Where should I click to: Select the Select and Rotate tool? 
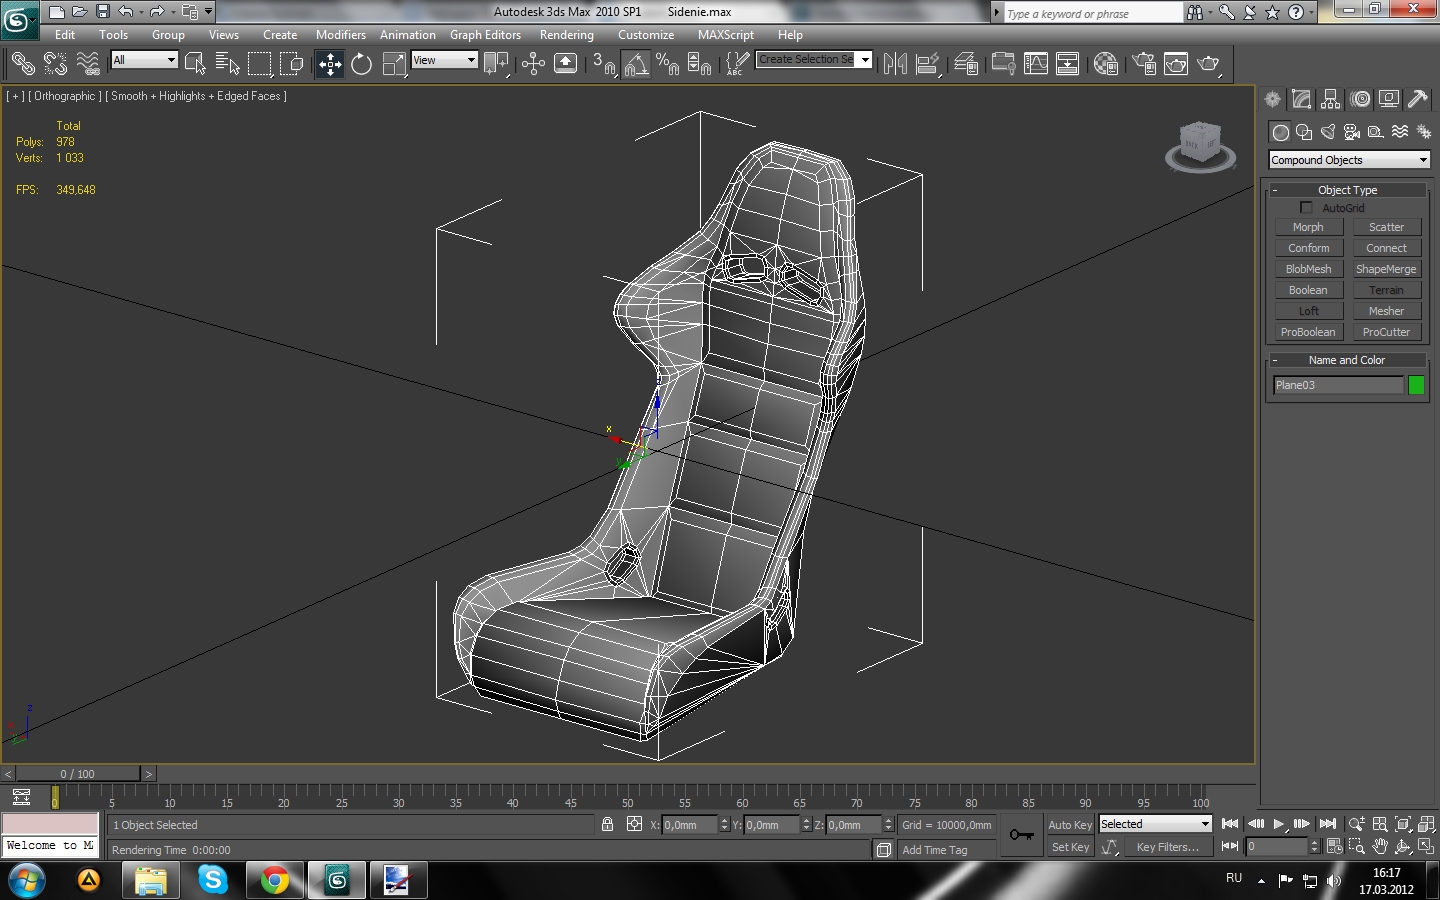point(361,64)
